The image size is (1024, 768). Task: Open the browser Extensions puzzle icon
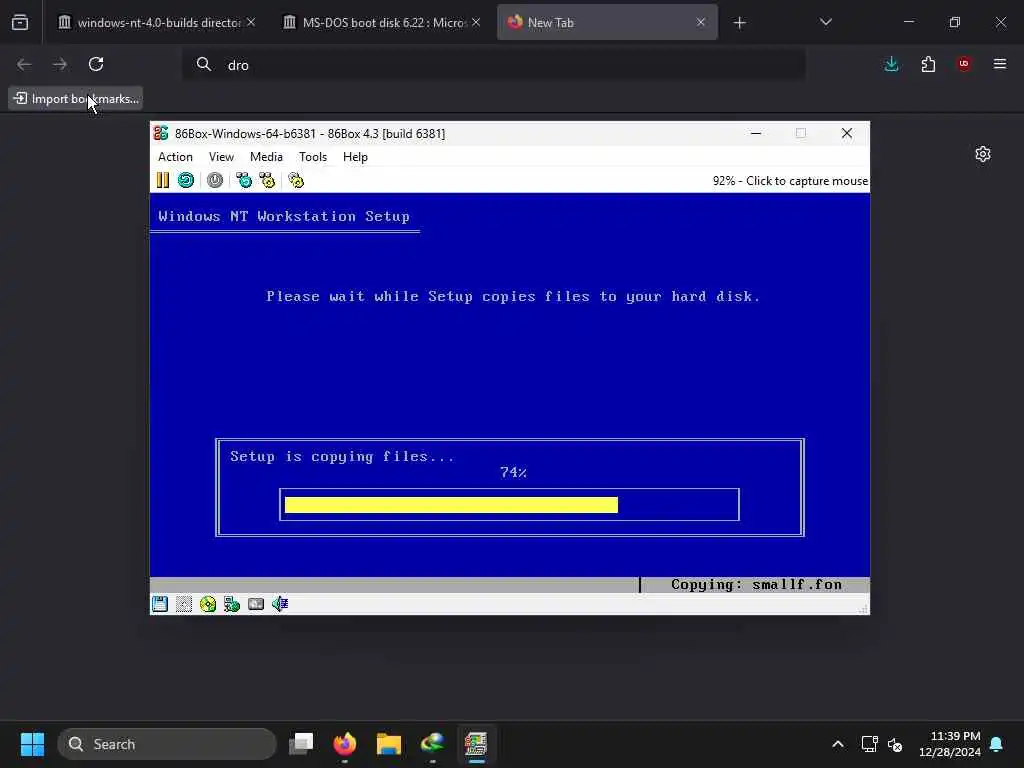928,64
